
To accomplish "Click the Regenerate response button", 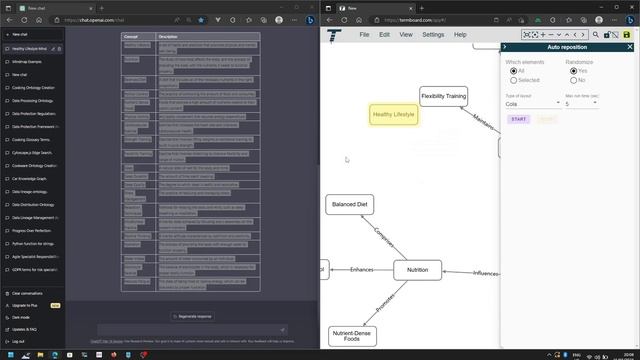I will [x=192, y=316].
